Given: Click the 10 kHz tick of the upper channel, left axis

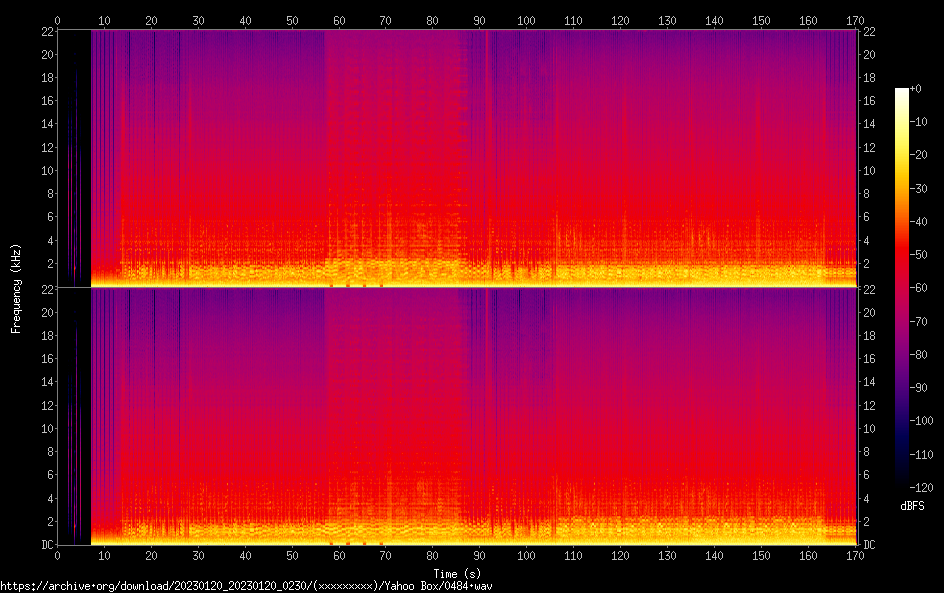Looking at the screenshot, I should click(45, 170).
